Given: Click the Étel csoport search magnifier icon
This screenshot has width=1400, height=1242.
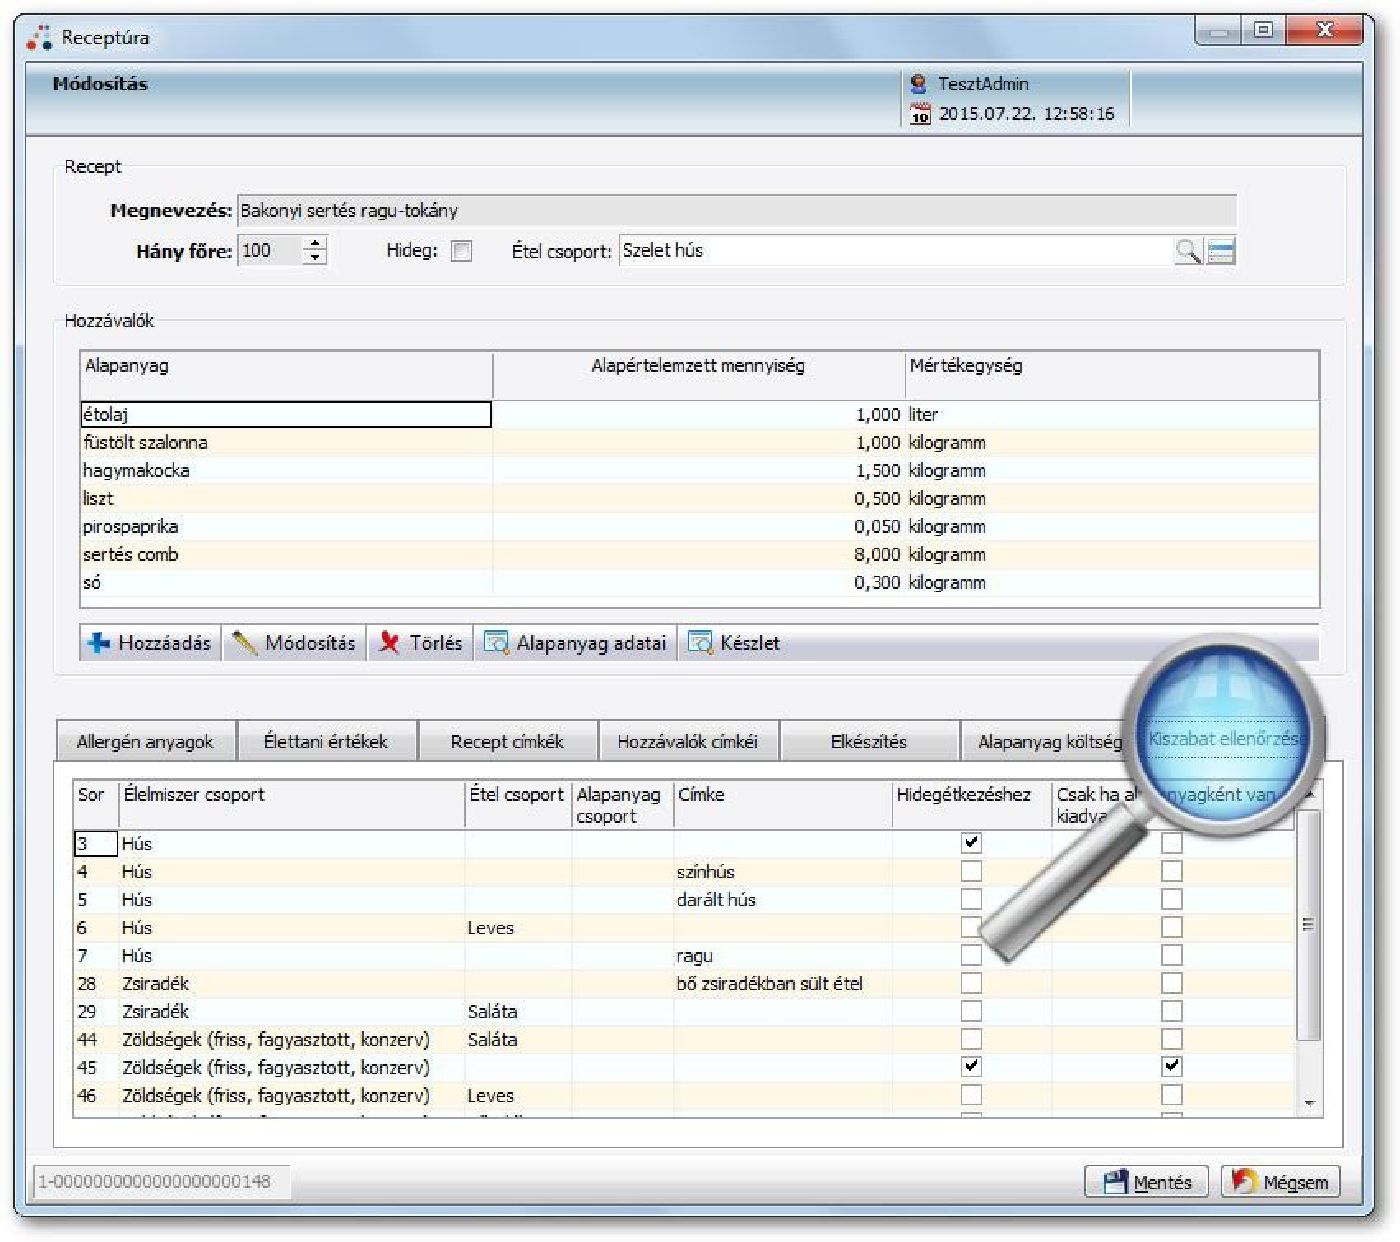Looking at the screenshot, I should (x=1188, y=251).
